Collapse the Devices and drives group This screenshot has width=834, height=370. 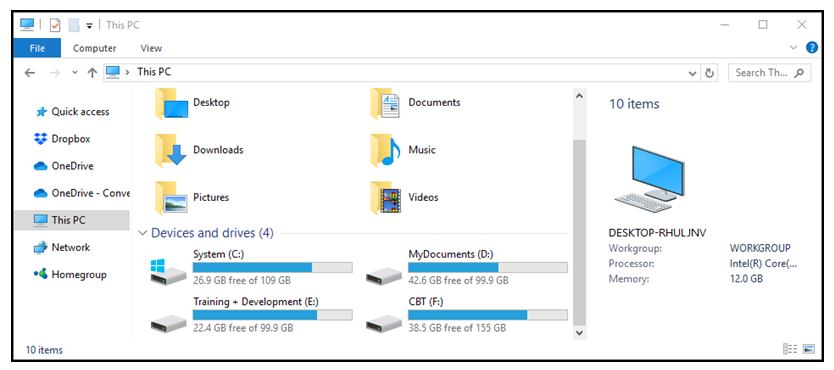[x=142, y=233]
